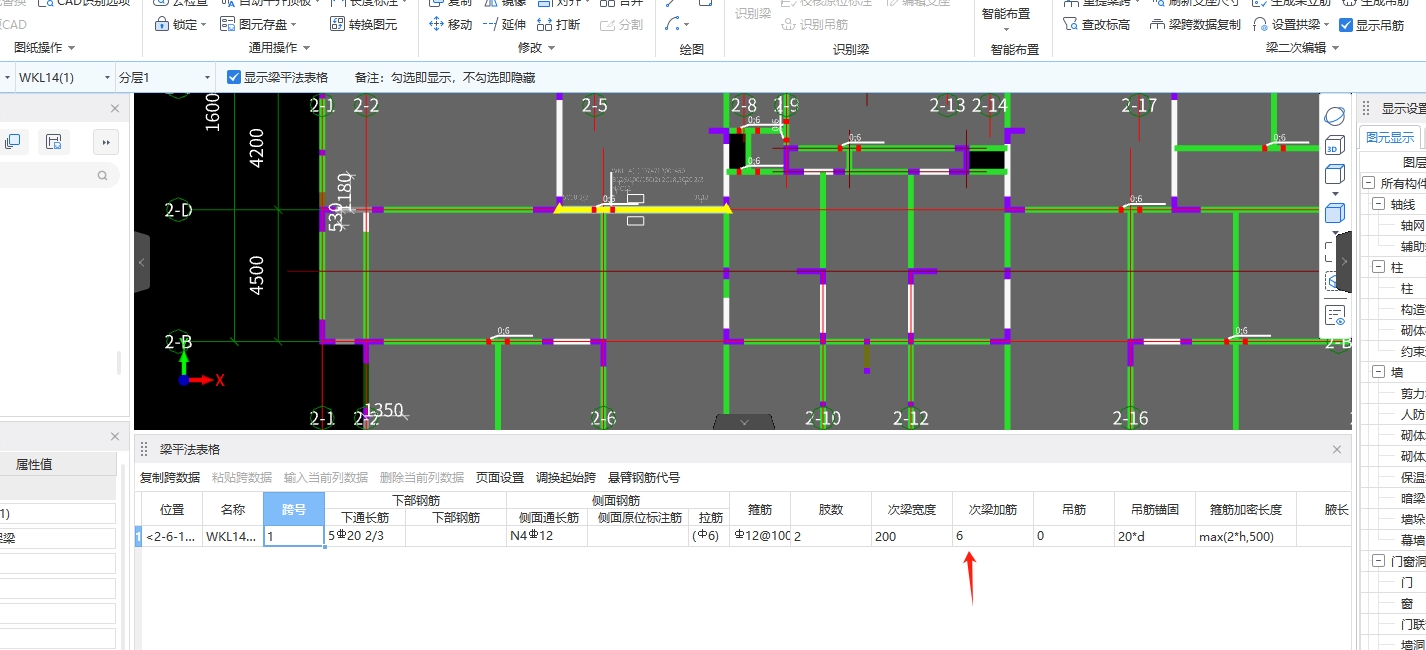1426x650 pixels.
Task: Click 识别吊筋 in the ribbon
Action: 815,24
